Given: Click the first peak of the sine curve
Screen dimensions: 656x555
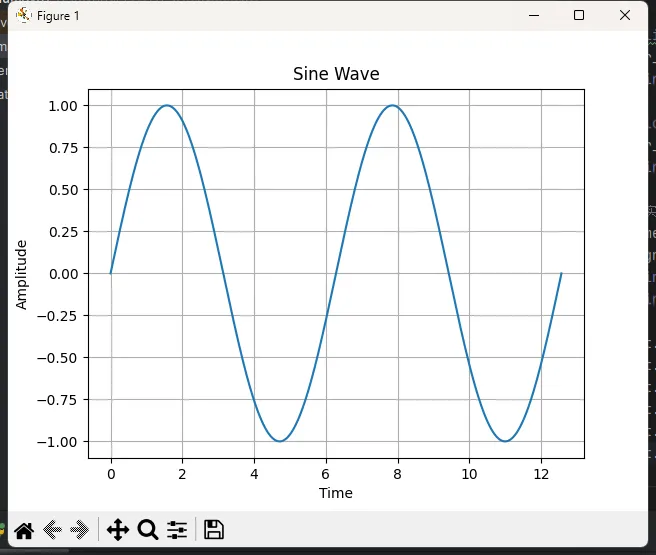Looking at the screenshot, I should point(167,105).
